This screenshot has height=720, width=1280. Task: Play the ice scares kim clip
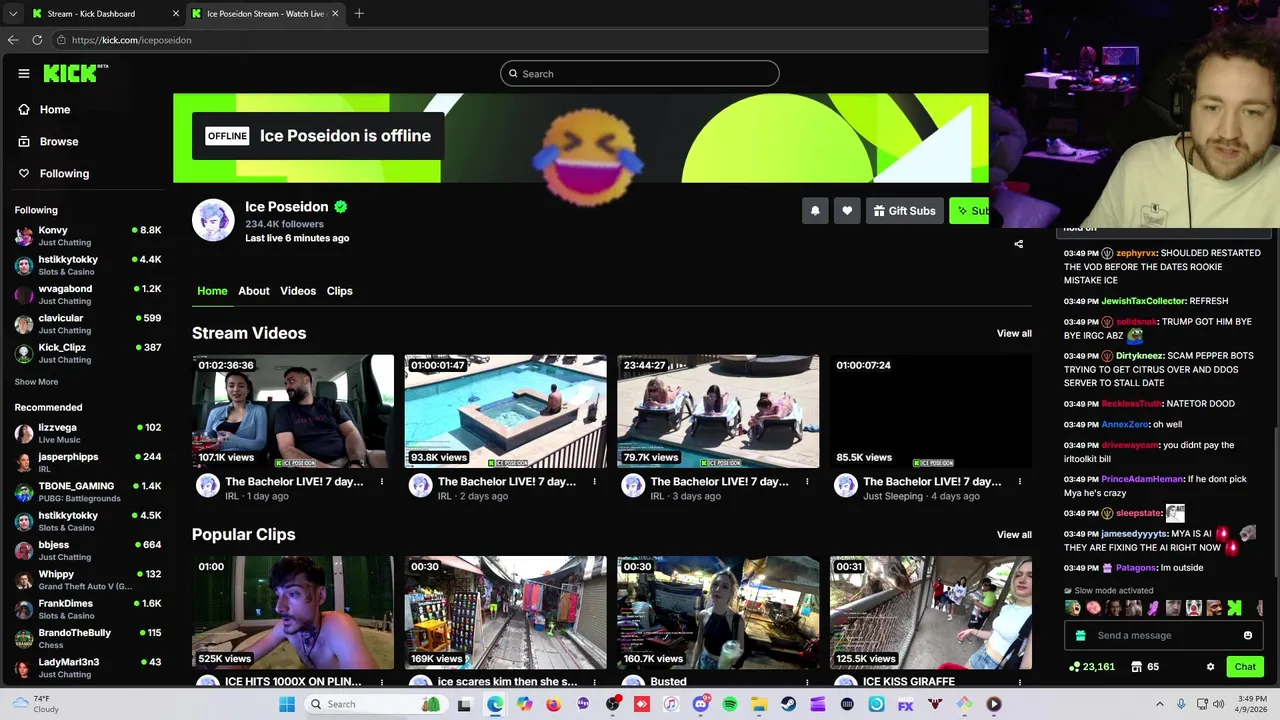pyautogui.click(x=505, y=613)
